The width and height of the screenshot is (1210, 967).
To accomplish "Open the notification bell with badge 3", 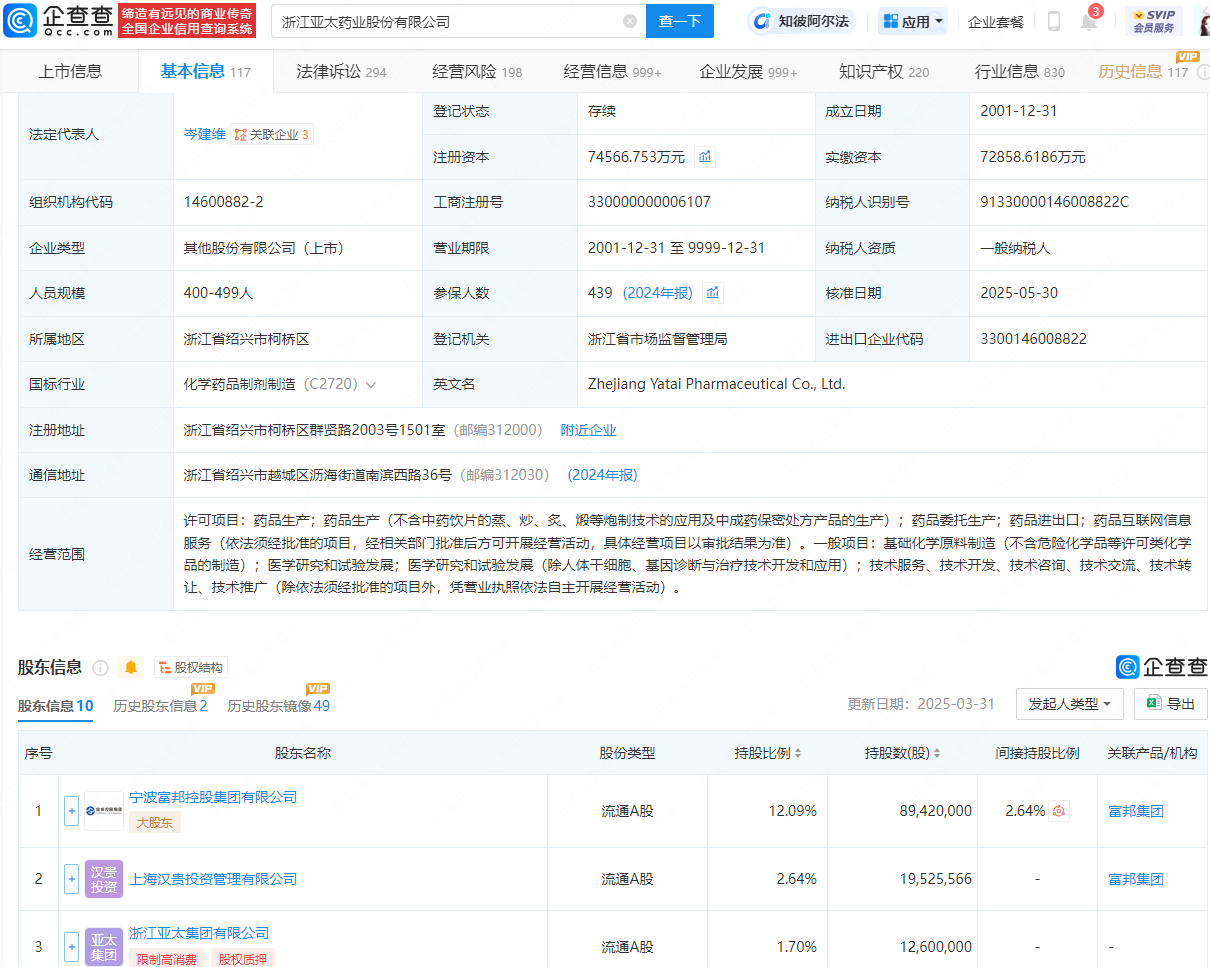I will click(x=1089, y=21).
